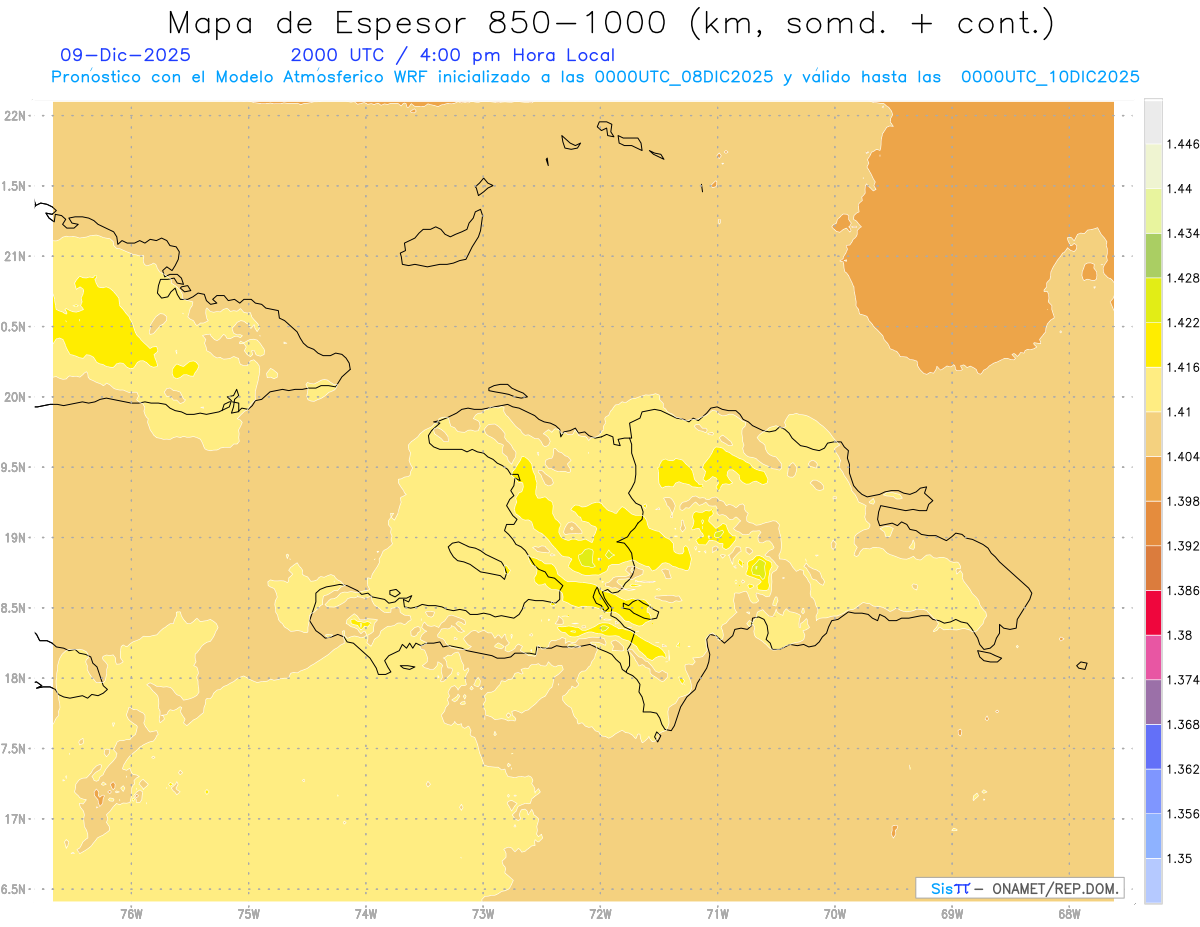This screenshot has height=927, width=1200.
Task: Click the colorbar label 1.404
Action: point(1183,456)
